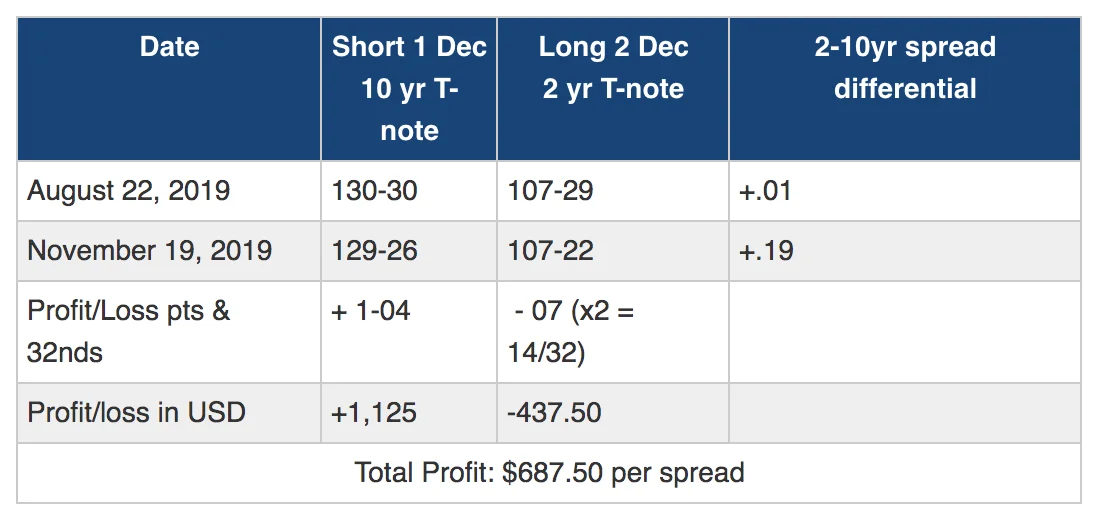This screenshot has height=518, width=1104.
Task: Select the +1,125 USD profit cell
Action: click(373, 411)
